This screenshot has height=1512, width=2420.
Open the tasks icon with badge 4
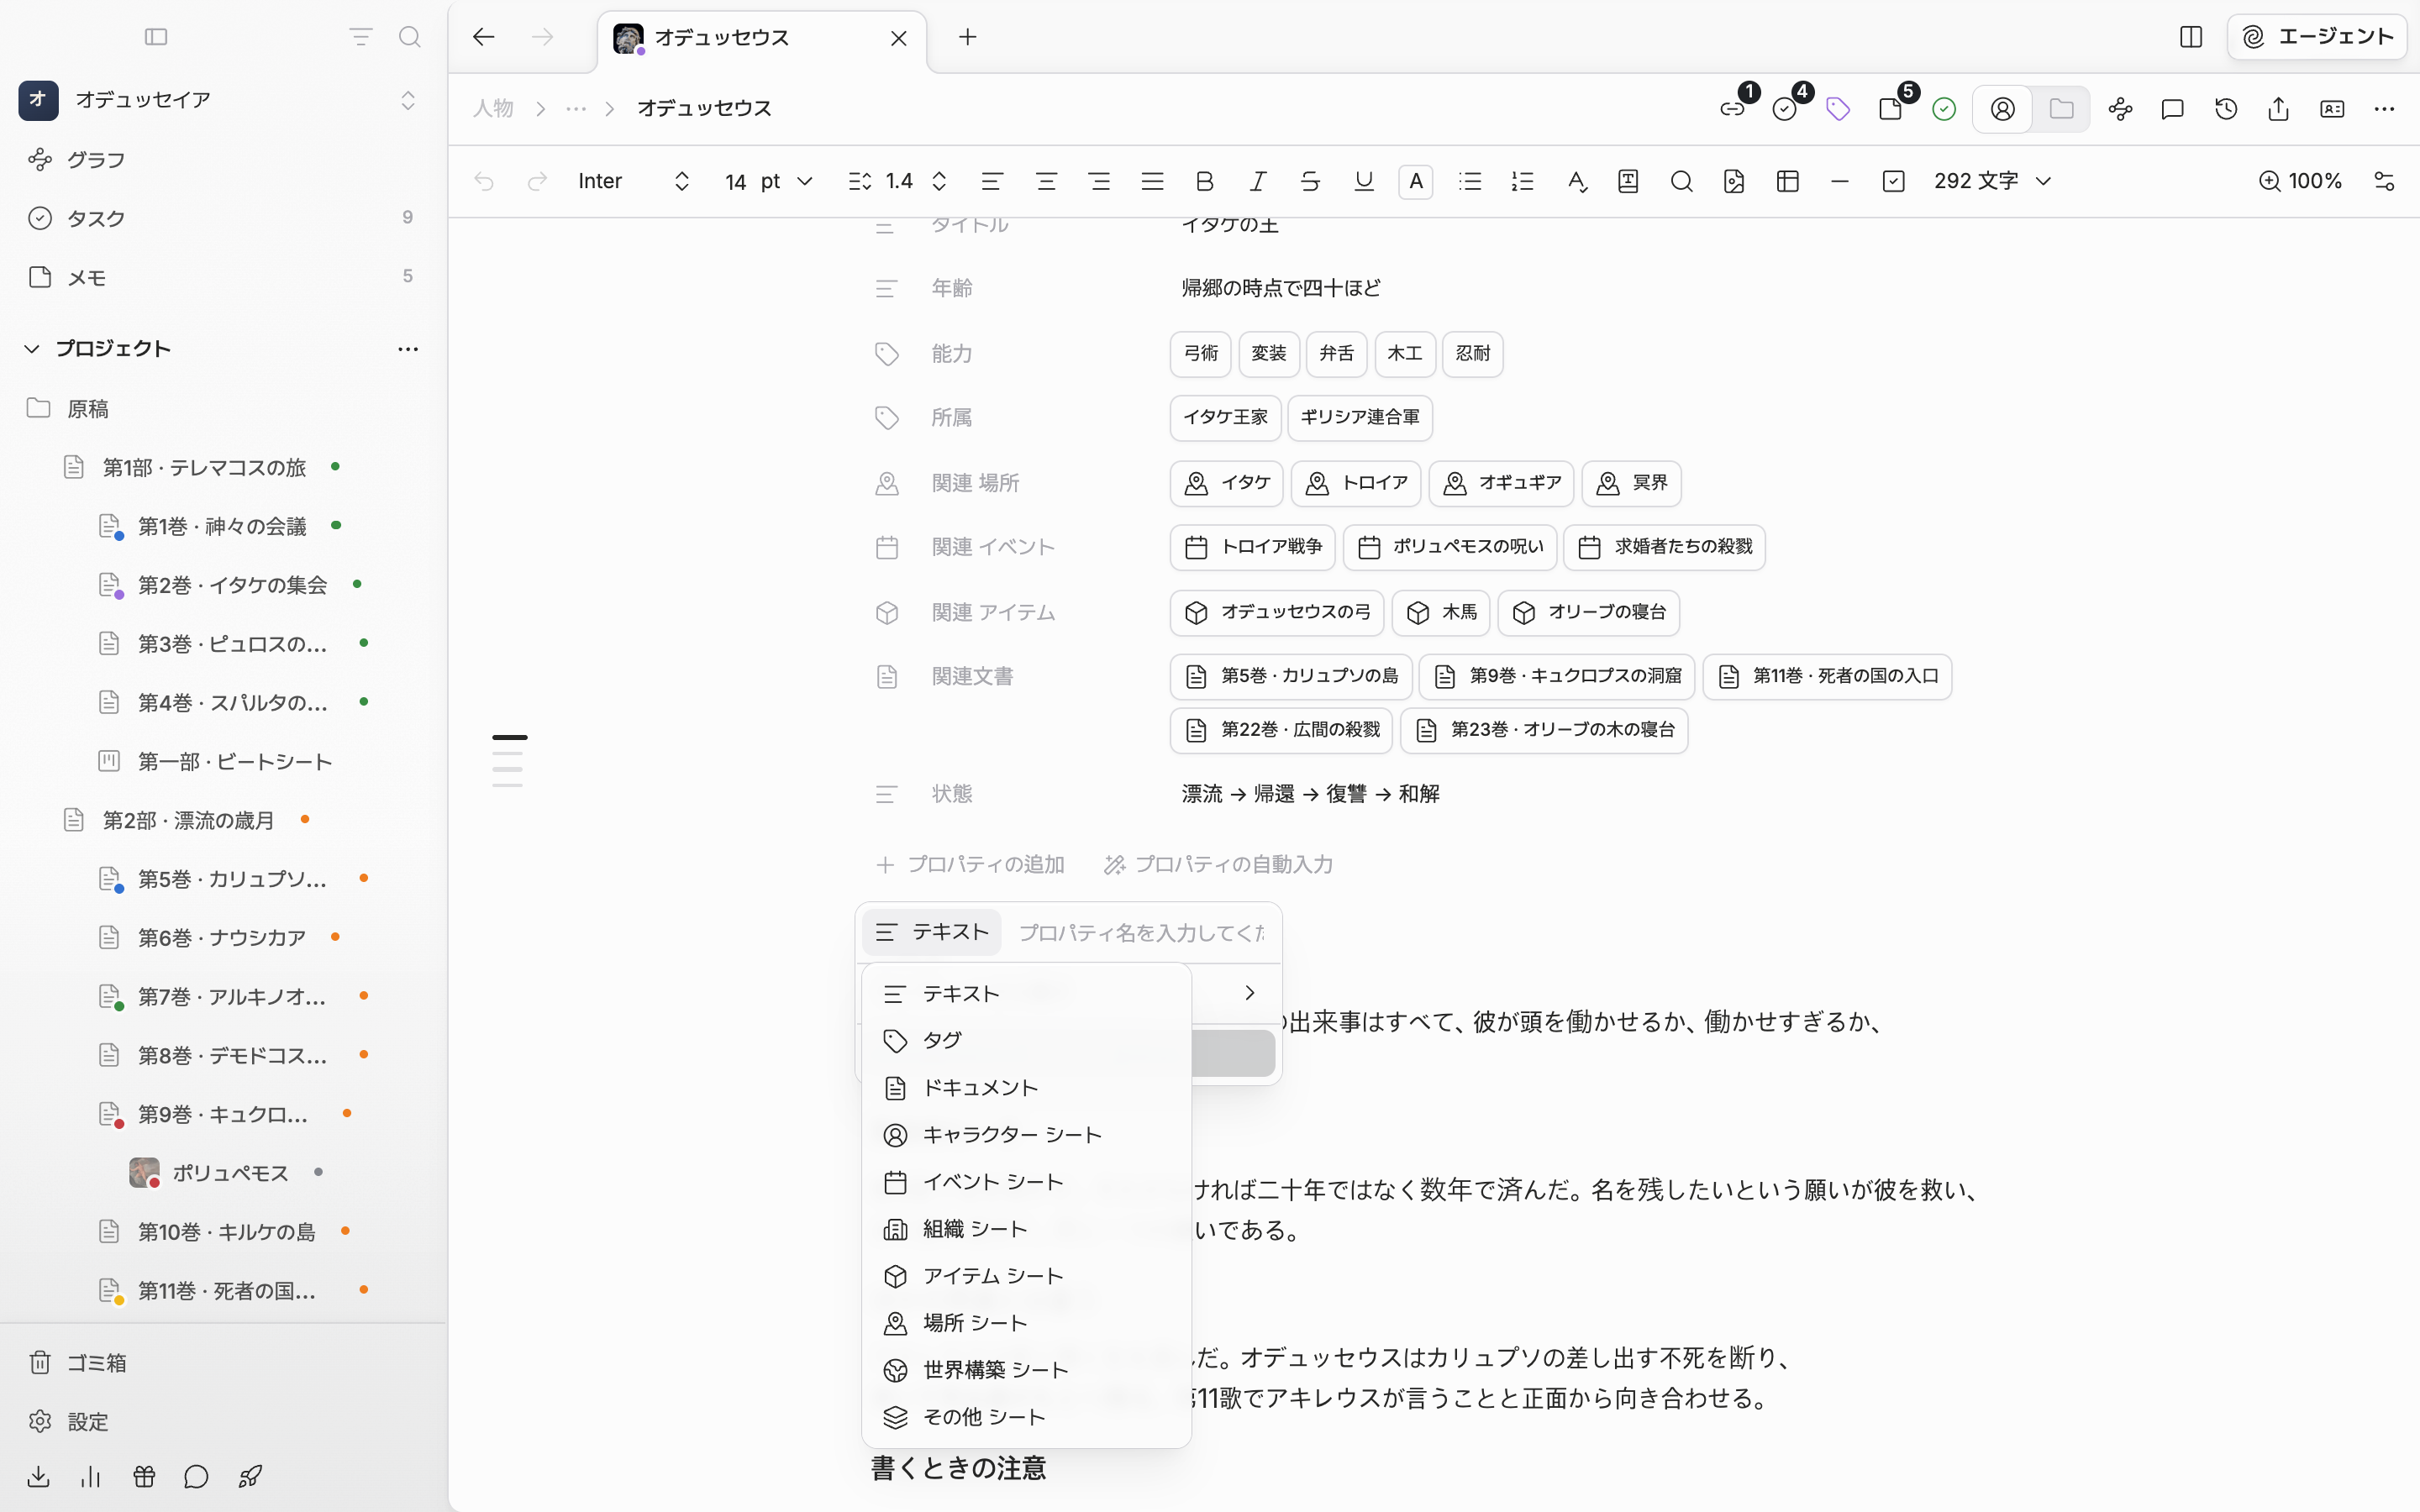[x=1785, y=109]
